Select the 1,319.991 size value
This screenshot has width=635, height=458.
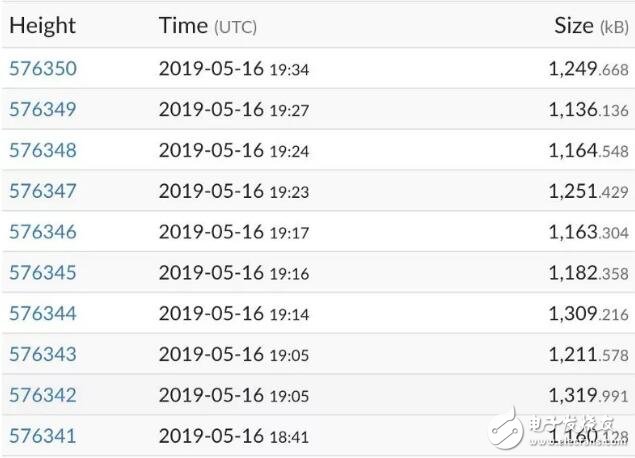click(588, 395)
